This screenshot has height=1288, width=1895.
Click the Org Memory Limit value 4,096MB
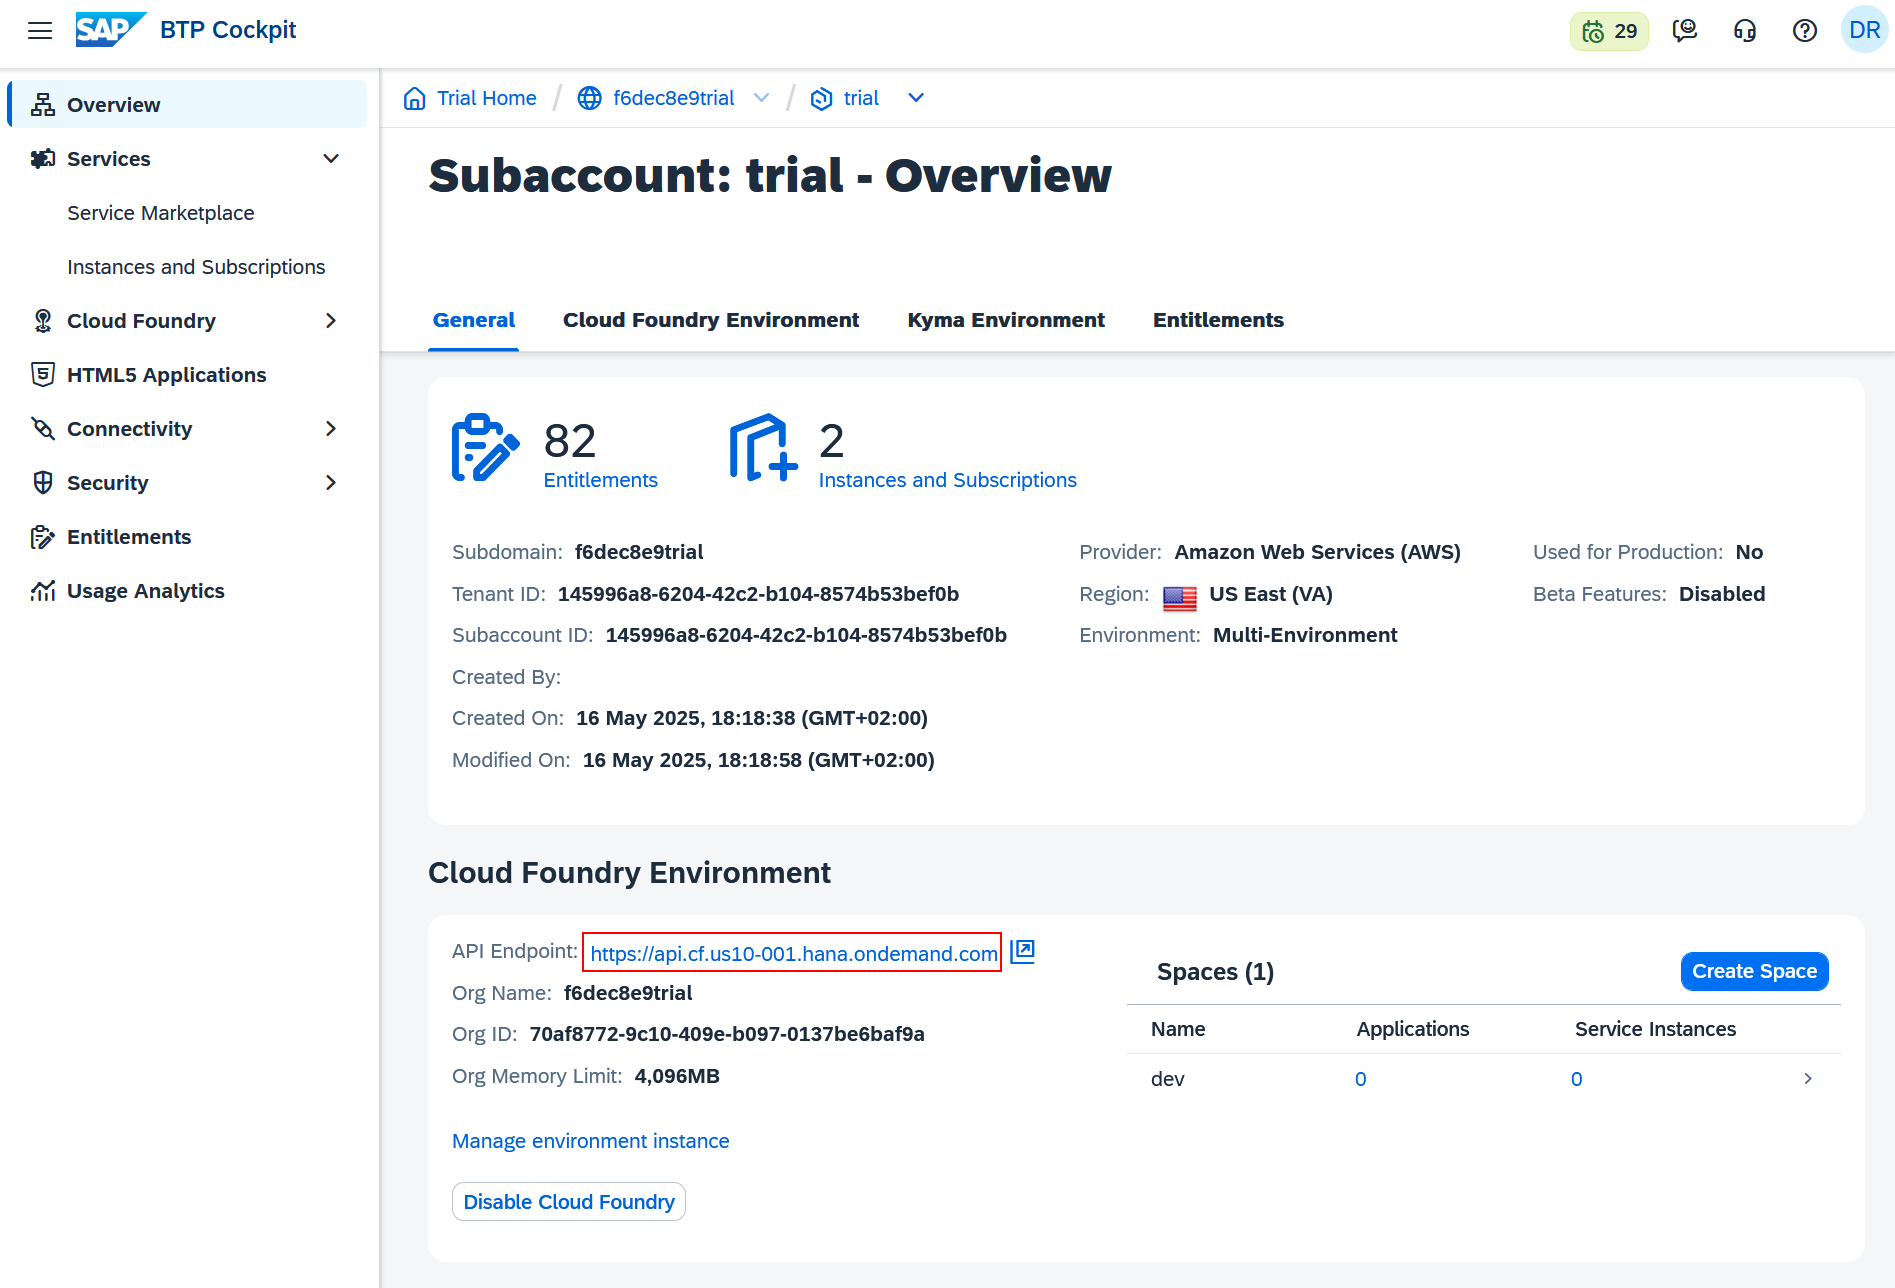click(677, 1076)
